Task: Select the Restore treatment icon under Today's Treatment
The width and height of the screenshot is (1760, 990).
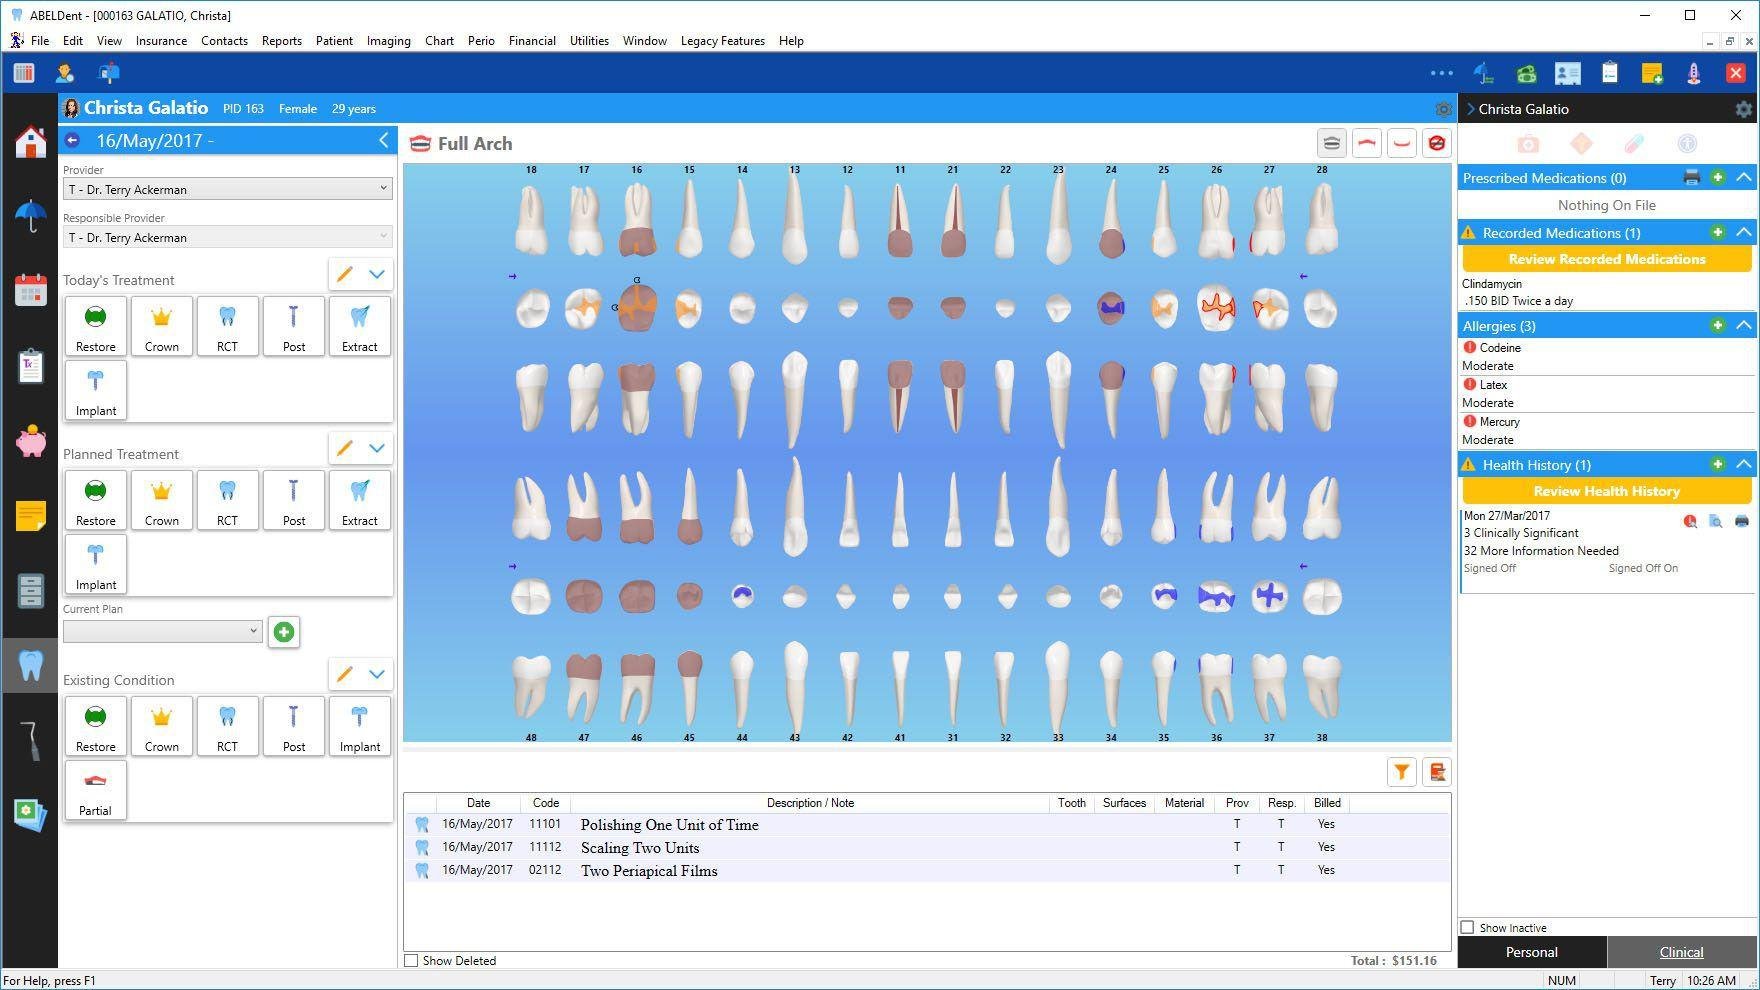Action: pyautogui.click(x=95, y=325)
